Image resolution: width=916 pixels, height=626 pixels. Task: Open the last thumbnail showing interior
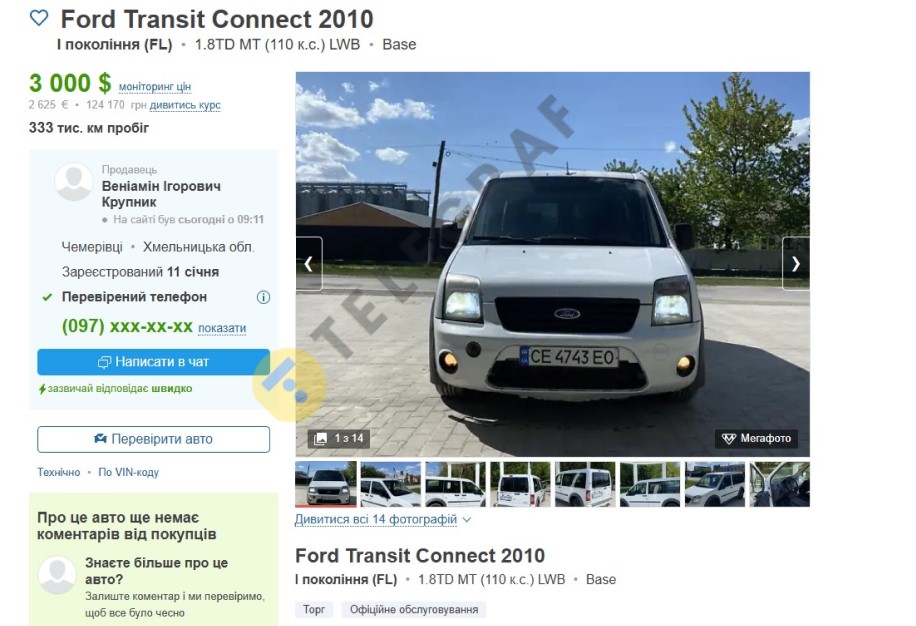(x=780, y=484)
